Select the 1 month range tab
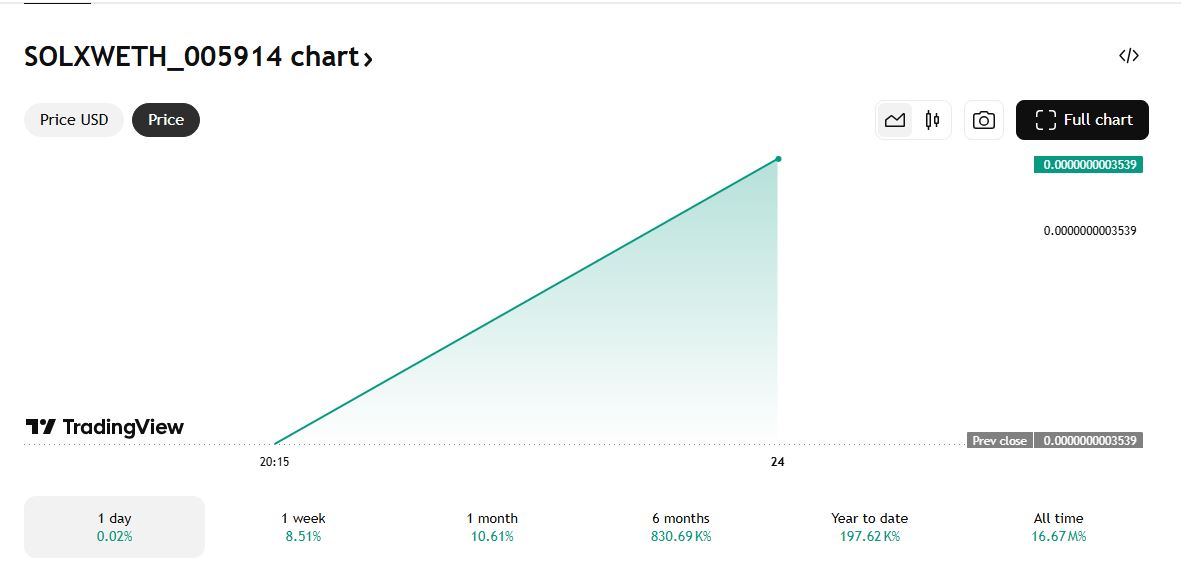1182x582 pixels. tap(492, 527)
